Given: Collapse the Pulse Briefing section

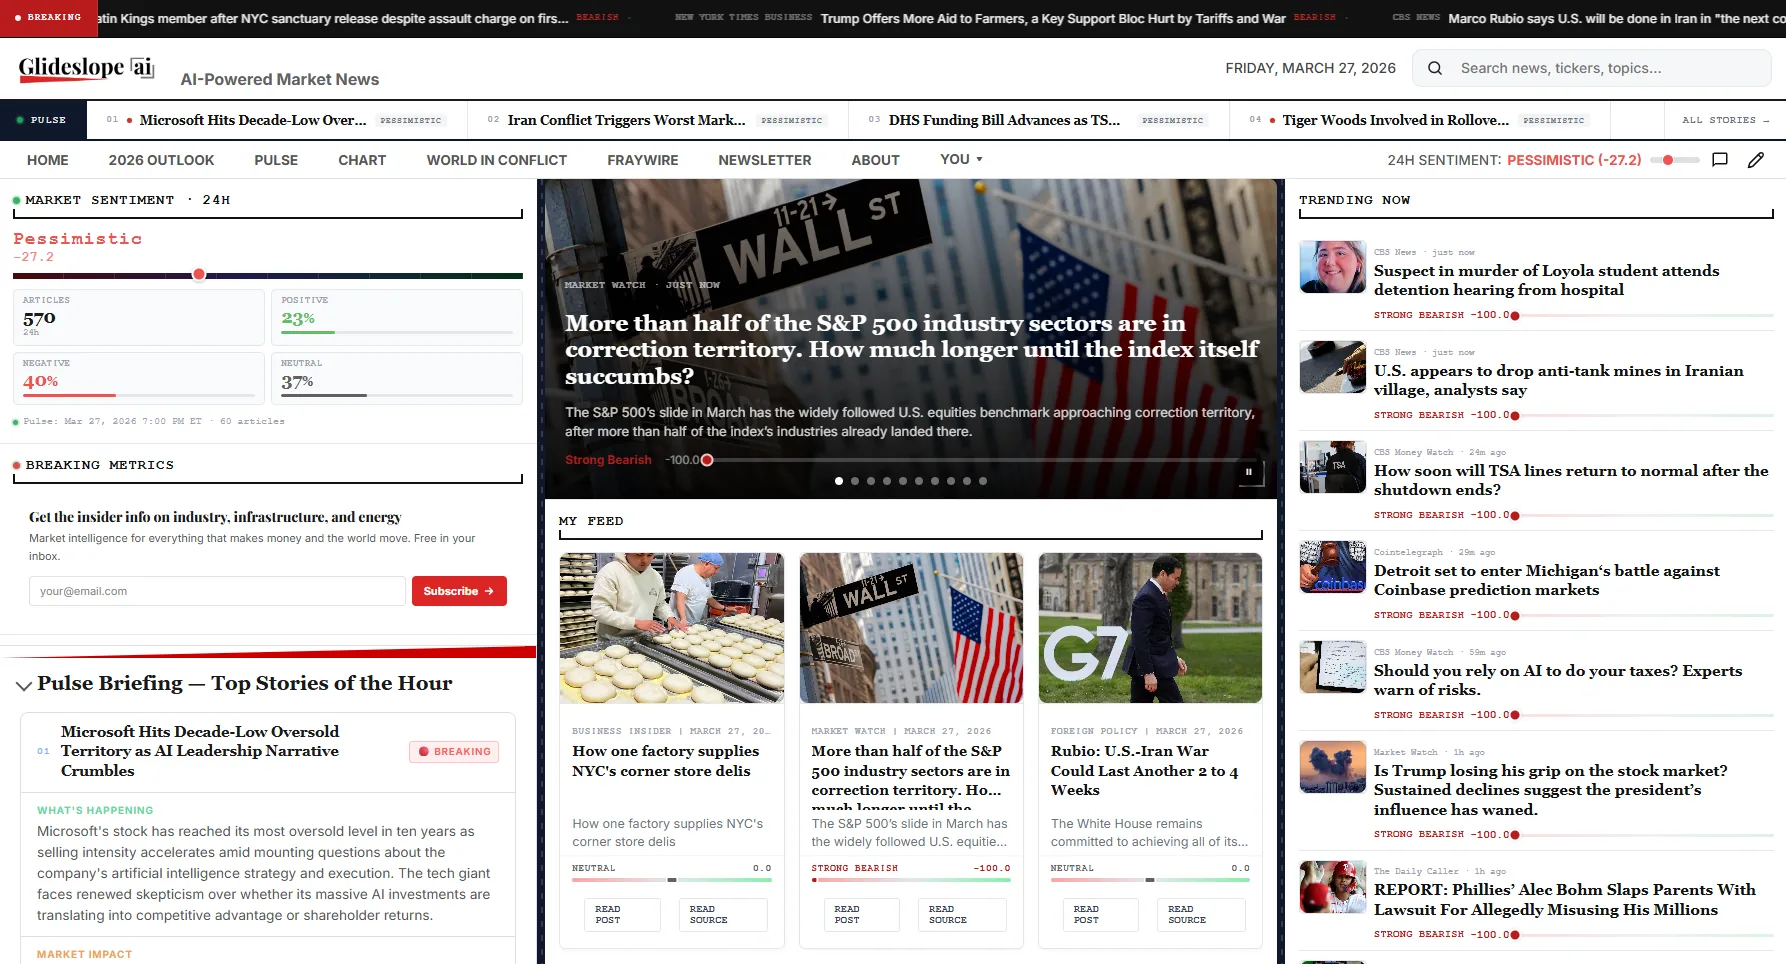Looking at the screenshot, I should 24,685.
